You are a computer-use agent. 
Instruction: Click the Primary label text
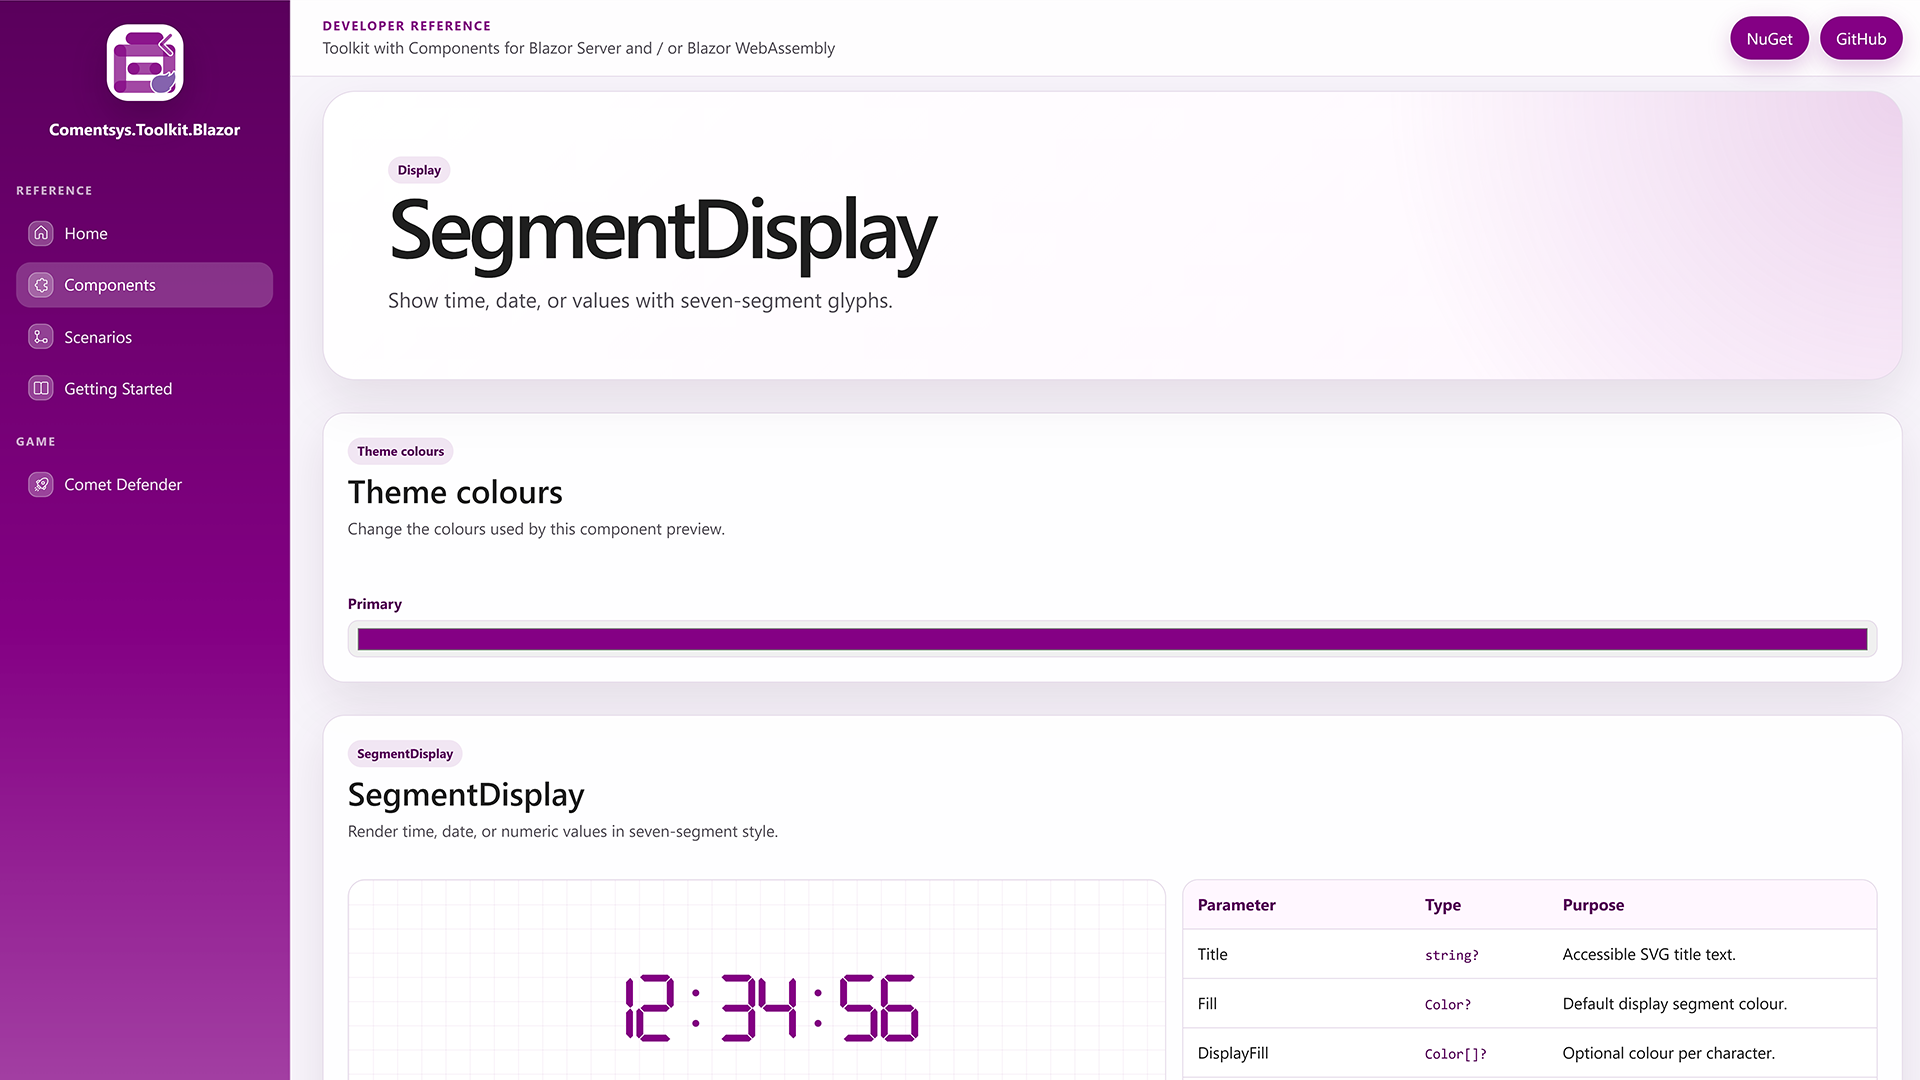tap(375, 604)
